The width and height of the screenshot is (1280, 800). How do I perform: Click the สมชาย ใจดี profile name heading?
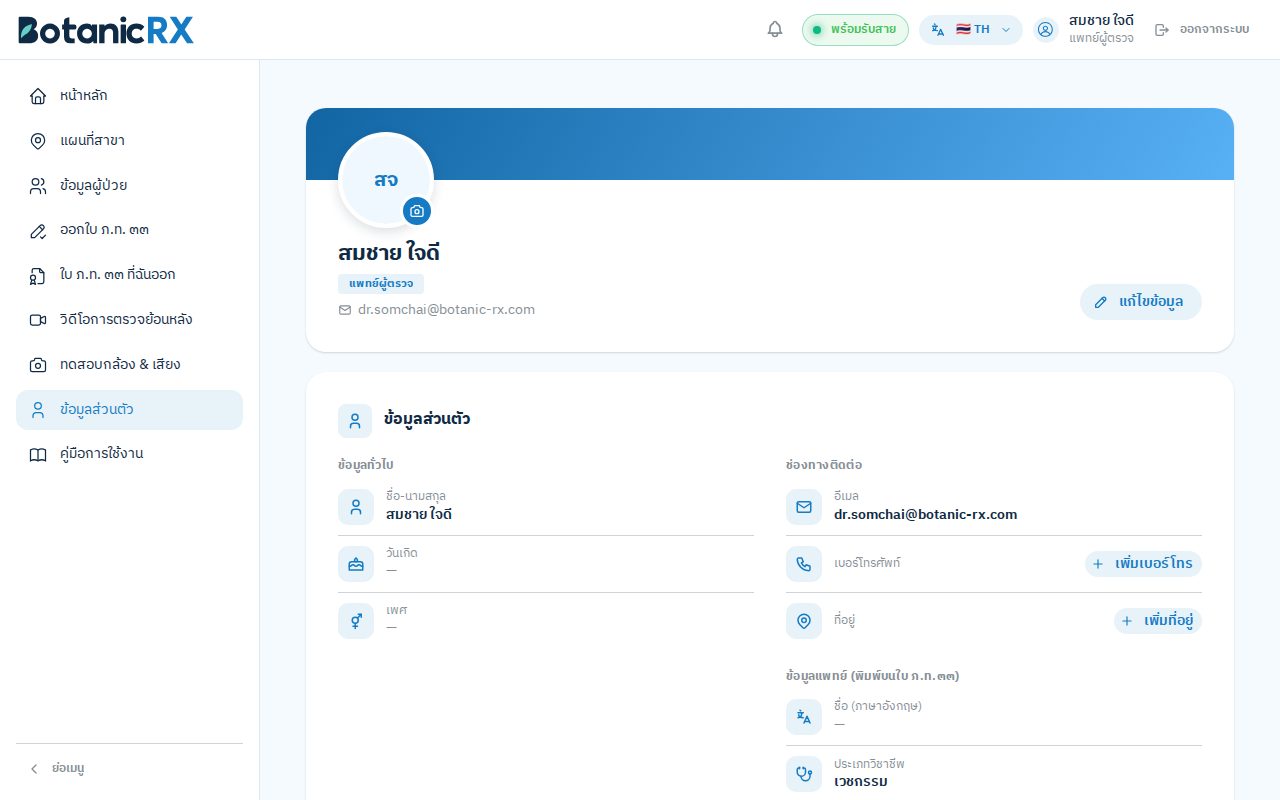coord(389,253)
